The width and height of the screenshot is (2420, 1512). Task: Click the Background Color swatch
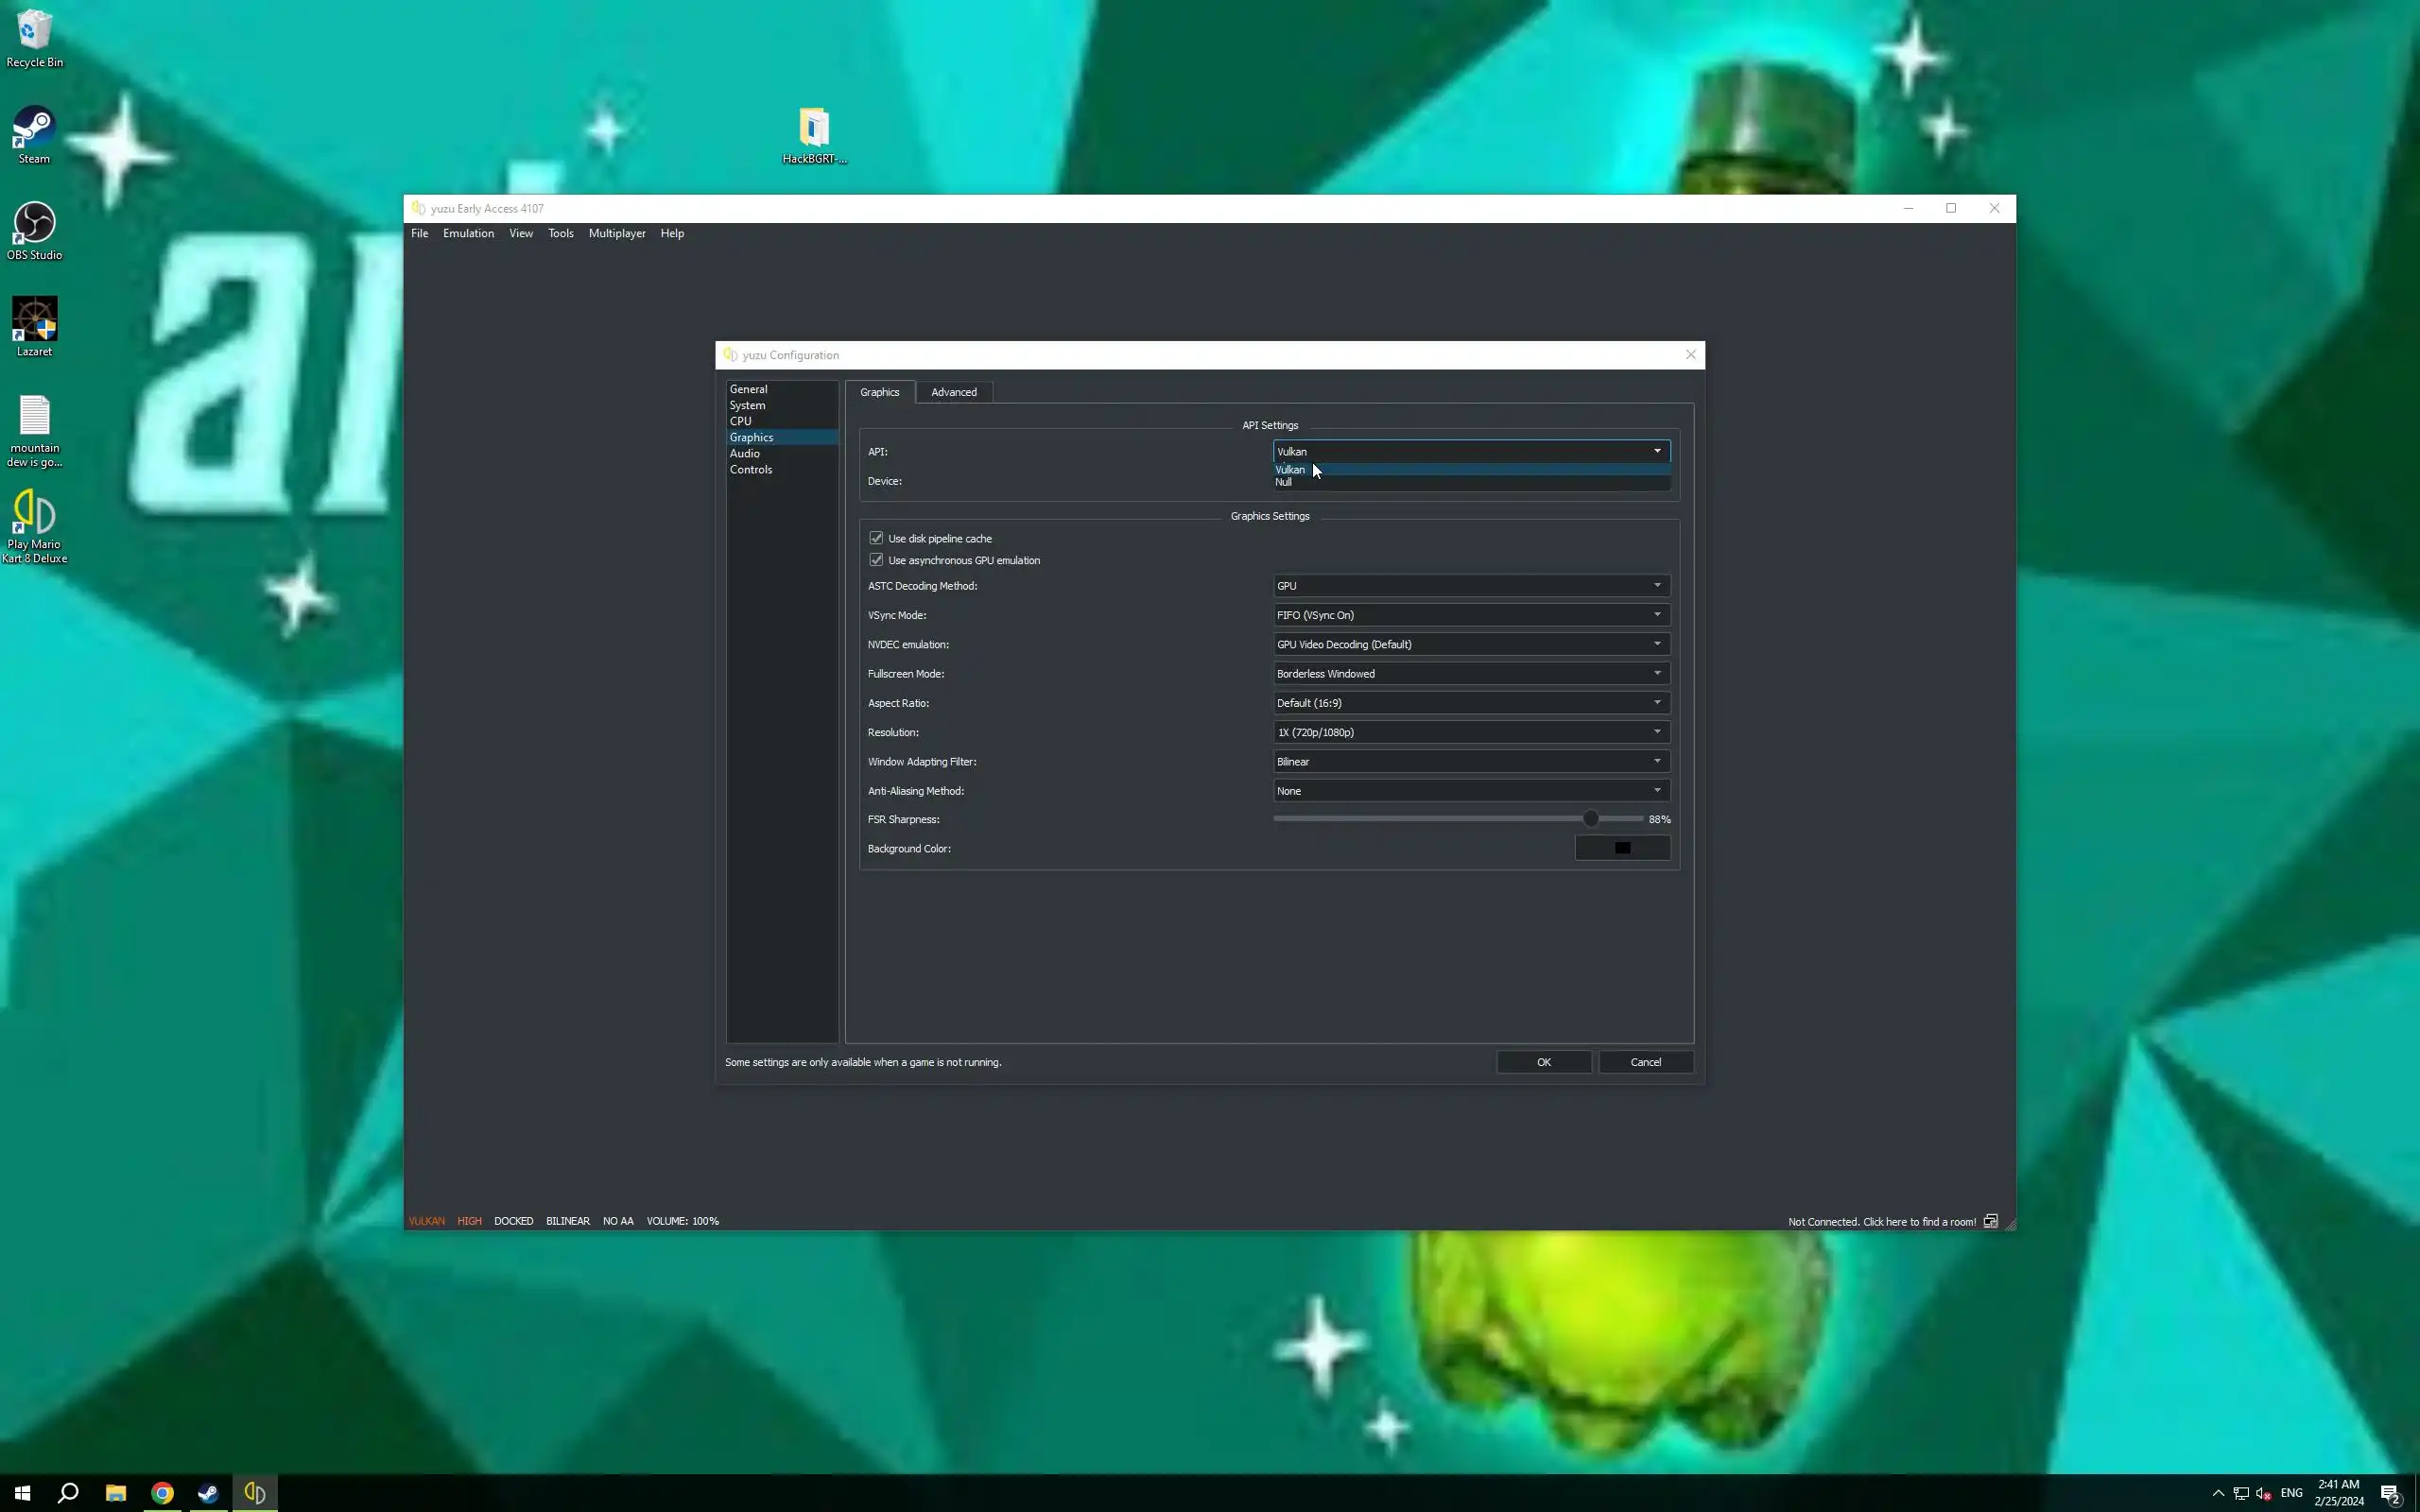pyautogui.click(x=1621, y=848)
